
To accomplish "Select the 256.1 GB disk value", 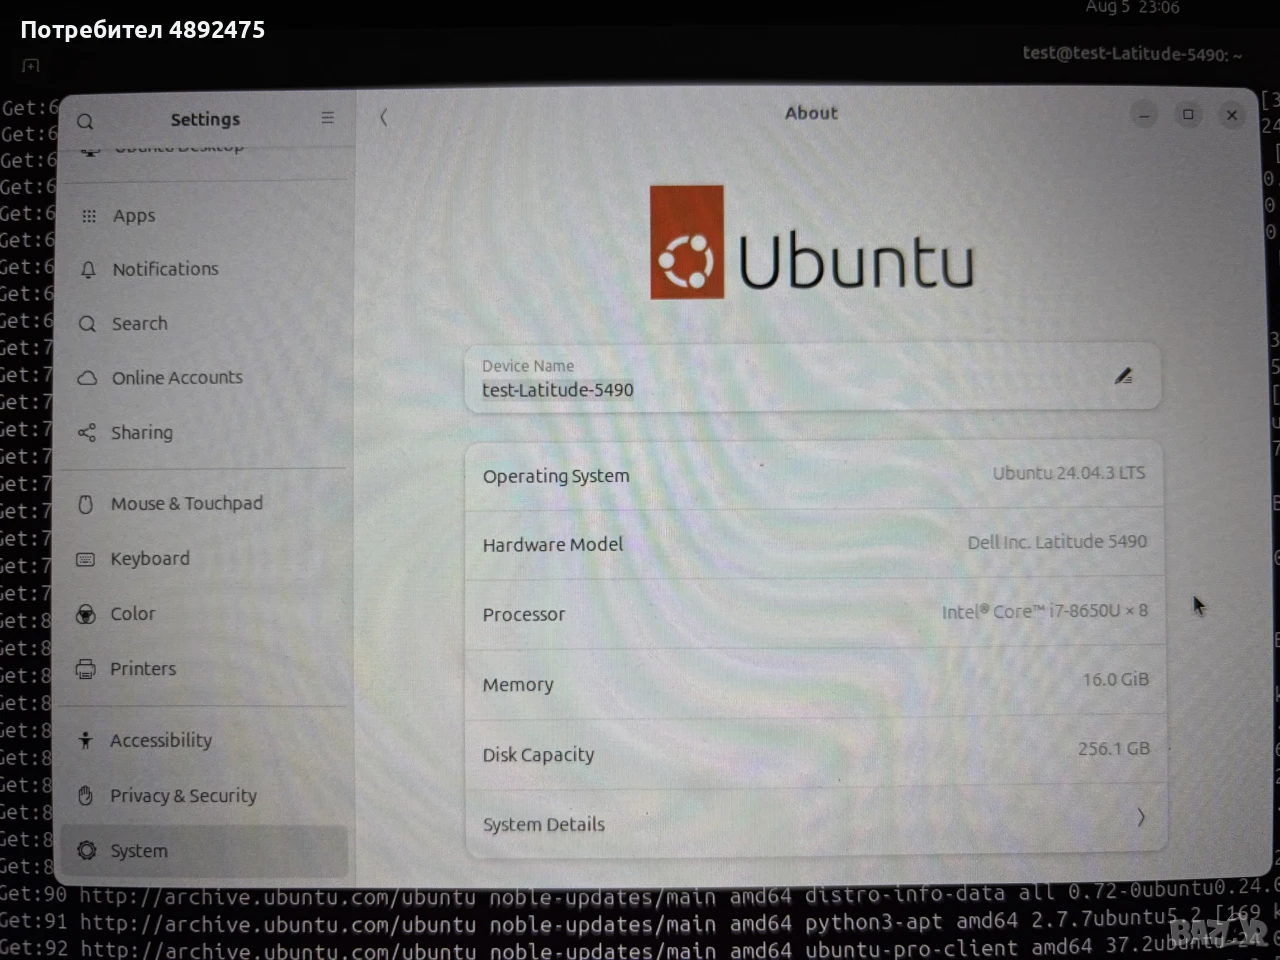I will point(1114,749).
